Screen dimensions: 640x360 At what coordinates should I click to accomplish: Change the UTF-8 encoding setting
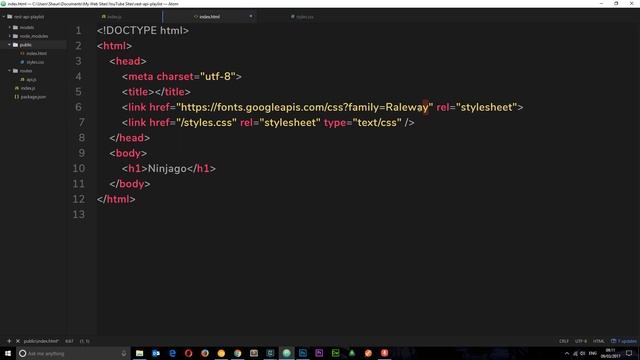coord(580,341)
